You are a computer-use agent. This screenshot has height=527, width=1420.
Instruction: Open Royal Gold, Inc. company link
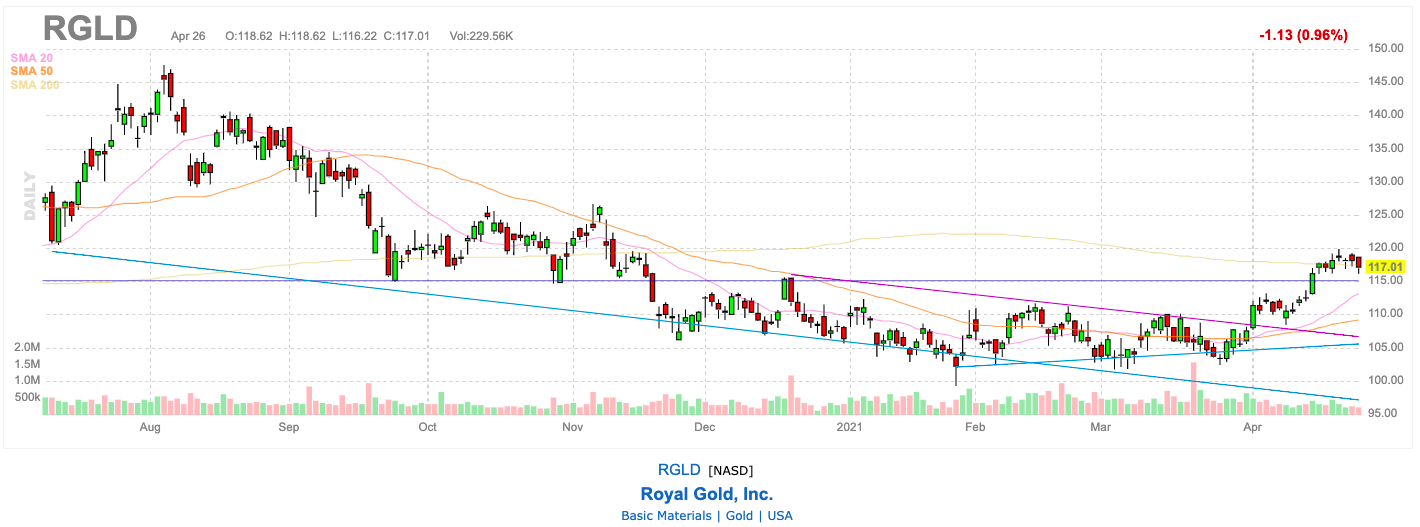(706, 494)
